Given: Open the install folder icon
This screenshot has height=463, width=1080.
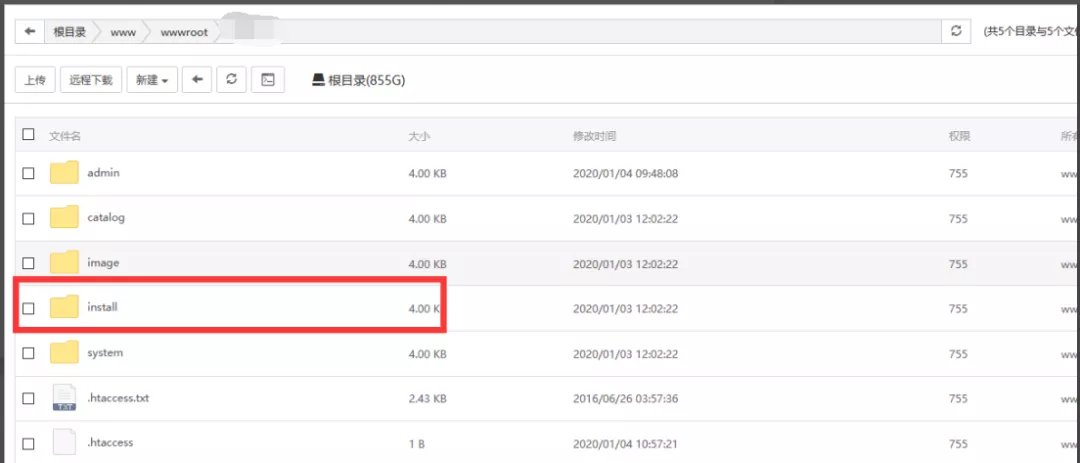Looking at the screenshot, I should click(64, 307).
